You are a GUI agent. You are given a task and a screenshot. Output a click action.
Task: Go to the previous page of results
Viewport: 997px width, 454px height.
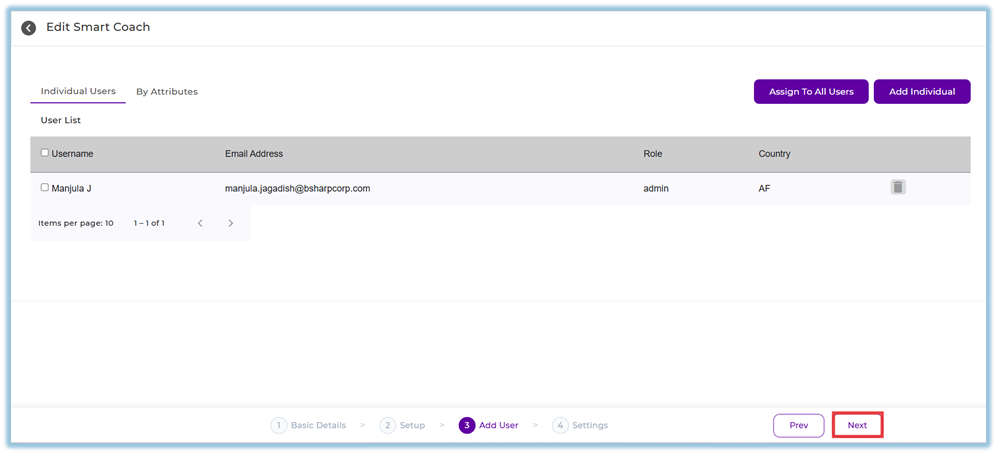[x=200, y=223]
